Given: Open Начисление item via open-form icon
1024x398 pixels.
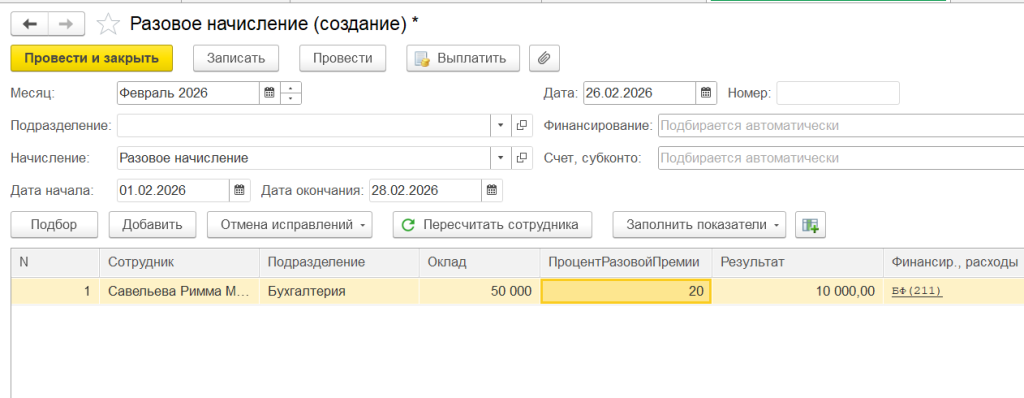Looking at the screenshot, I should click(521, 158).
